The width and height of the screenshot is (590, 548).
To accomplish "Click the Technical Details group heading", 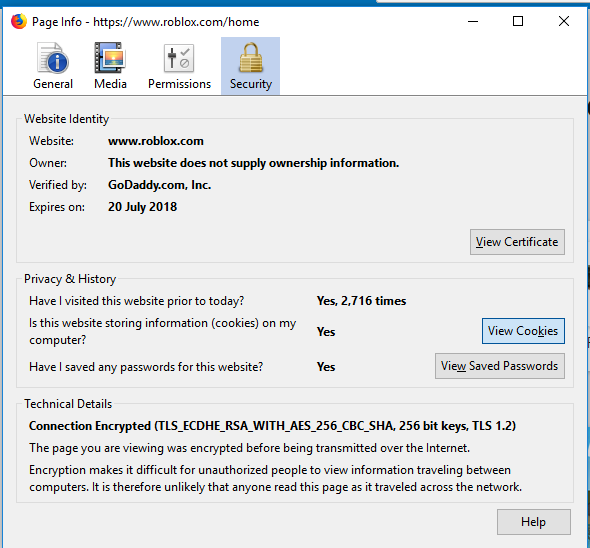I will (68, 404).
